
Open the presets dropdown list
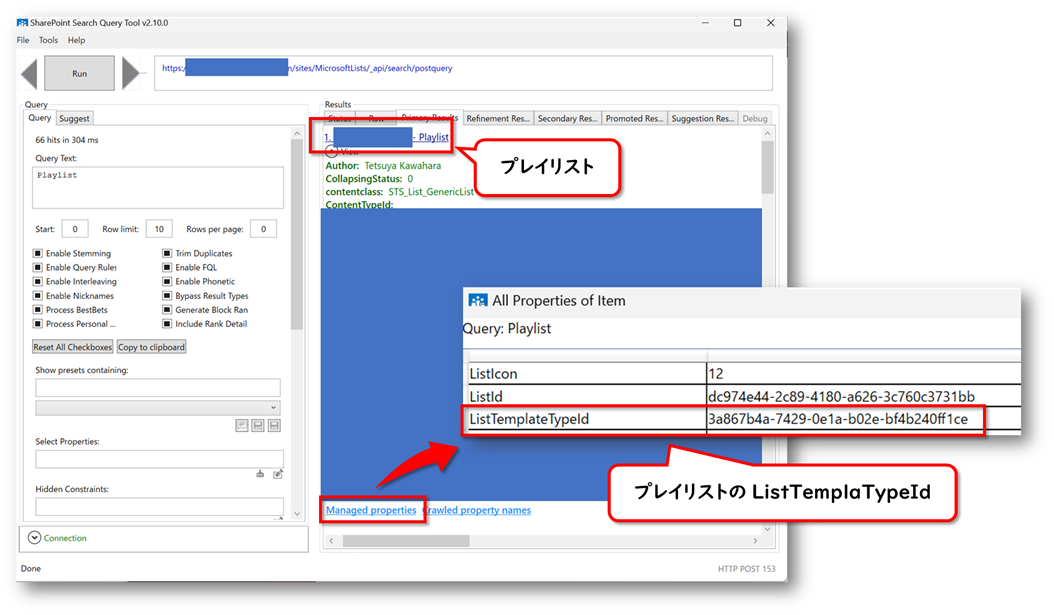coord(158,407)
